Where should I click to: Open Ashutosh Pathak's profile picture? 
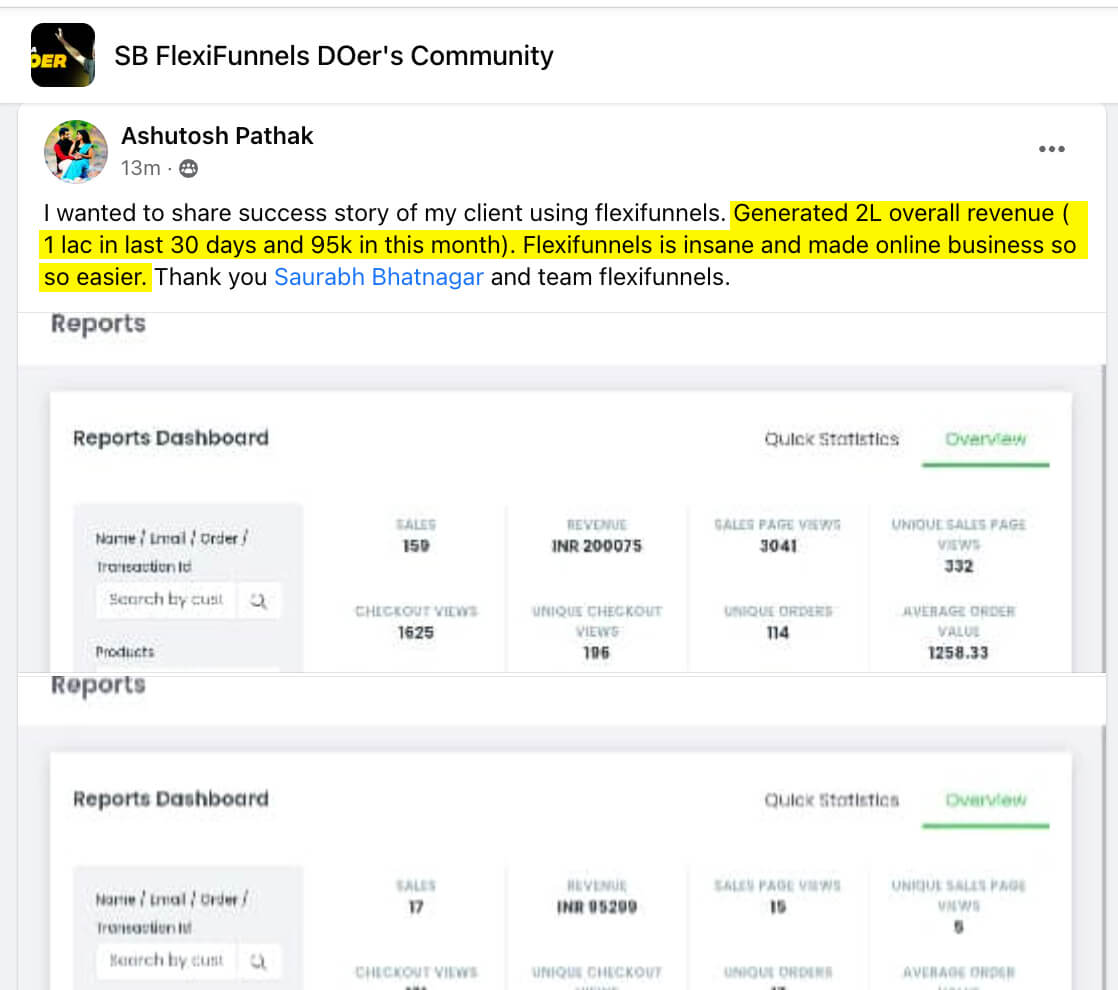pos(76,152)
